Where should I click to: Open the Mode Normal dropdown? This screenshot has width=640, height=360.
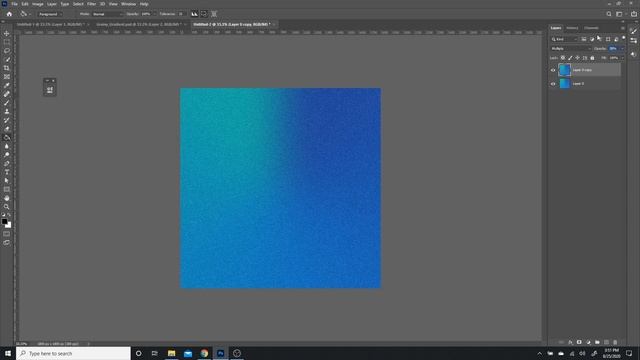(108, 14)
